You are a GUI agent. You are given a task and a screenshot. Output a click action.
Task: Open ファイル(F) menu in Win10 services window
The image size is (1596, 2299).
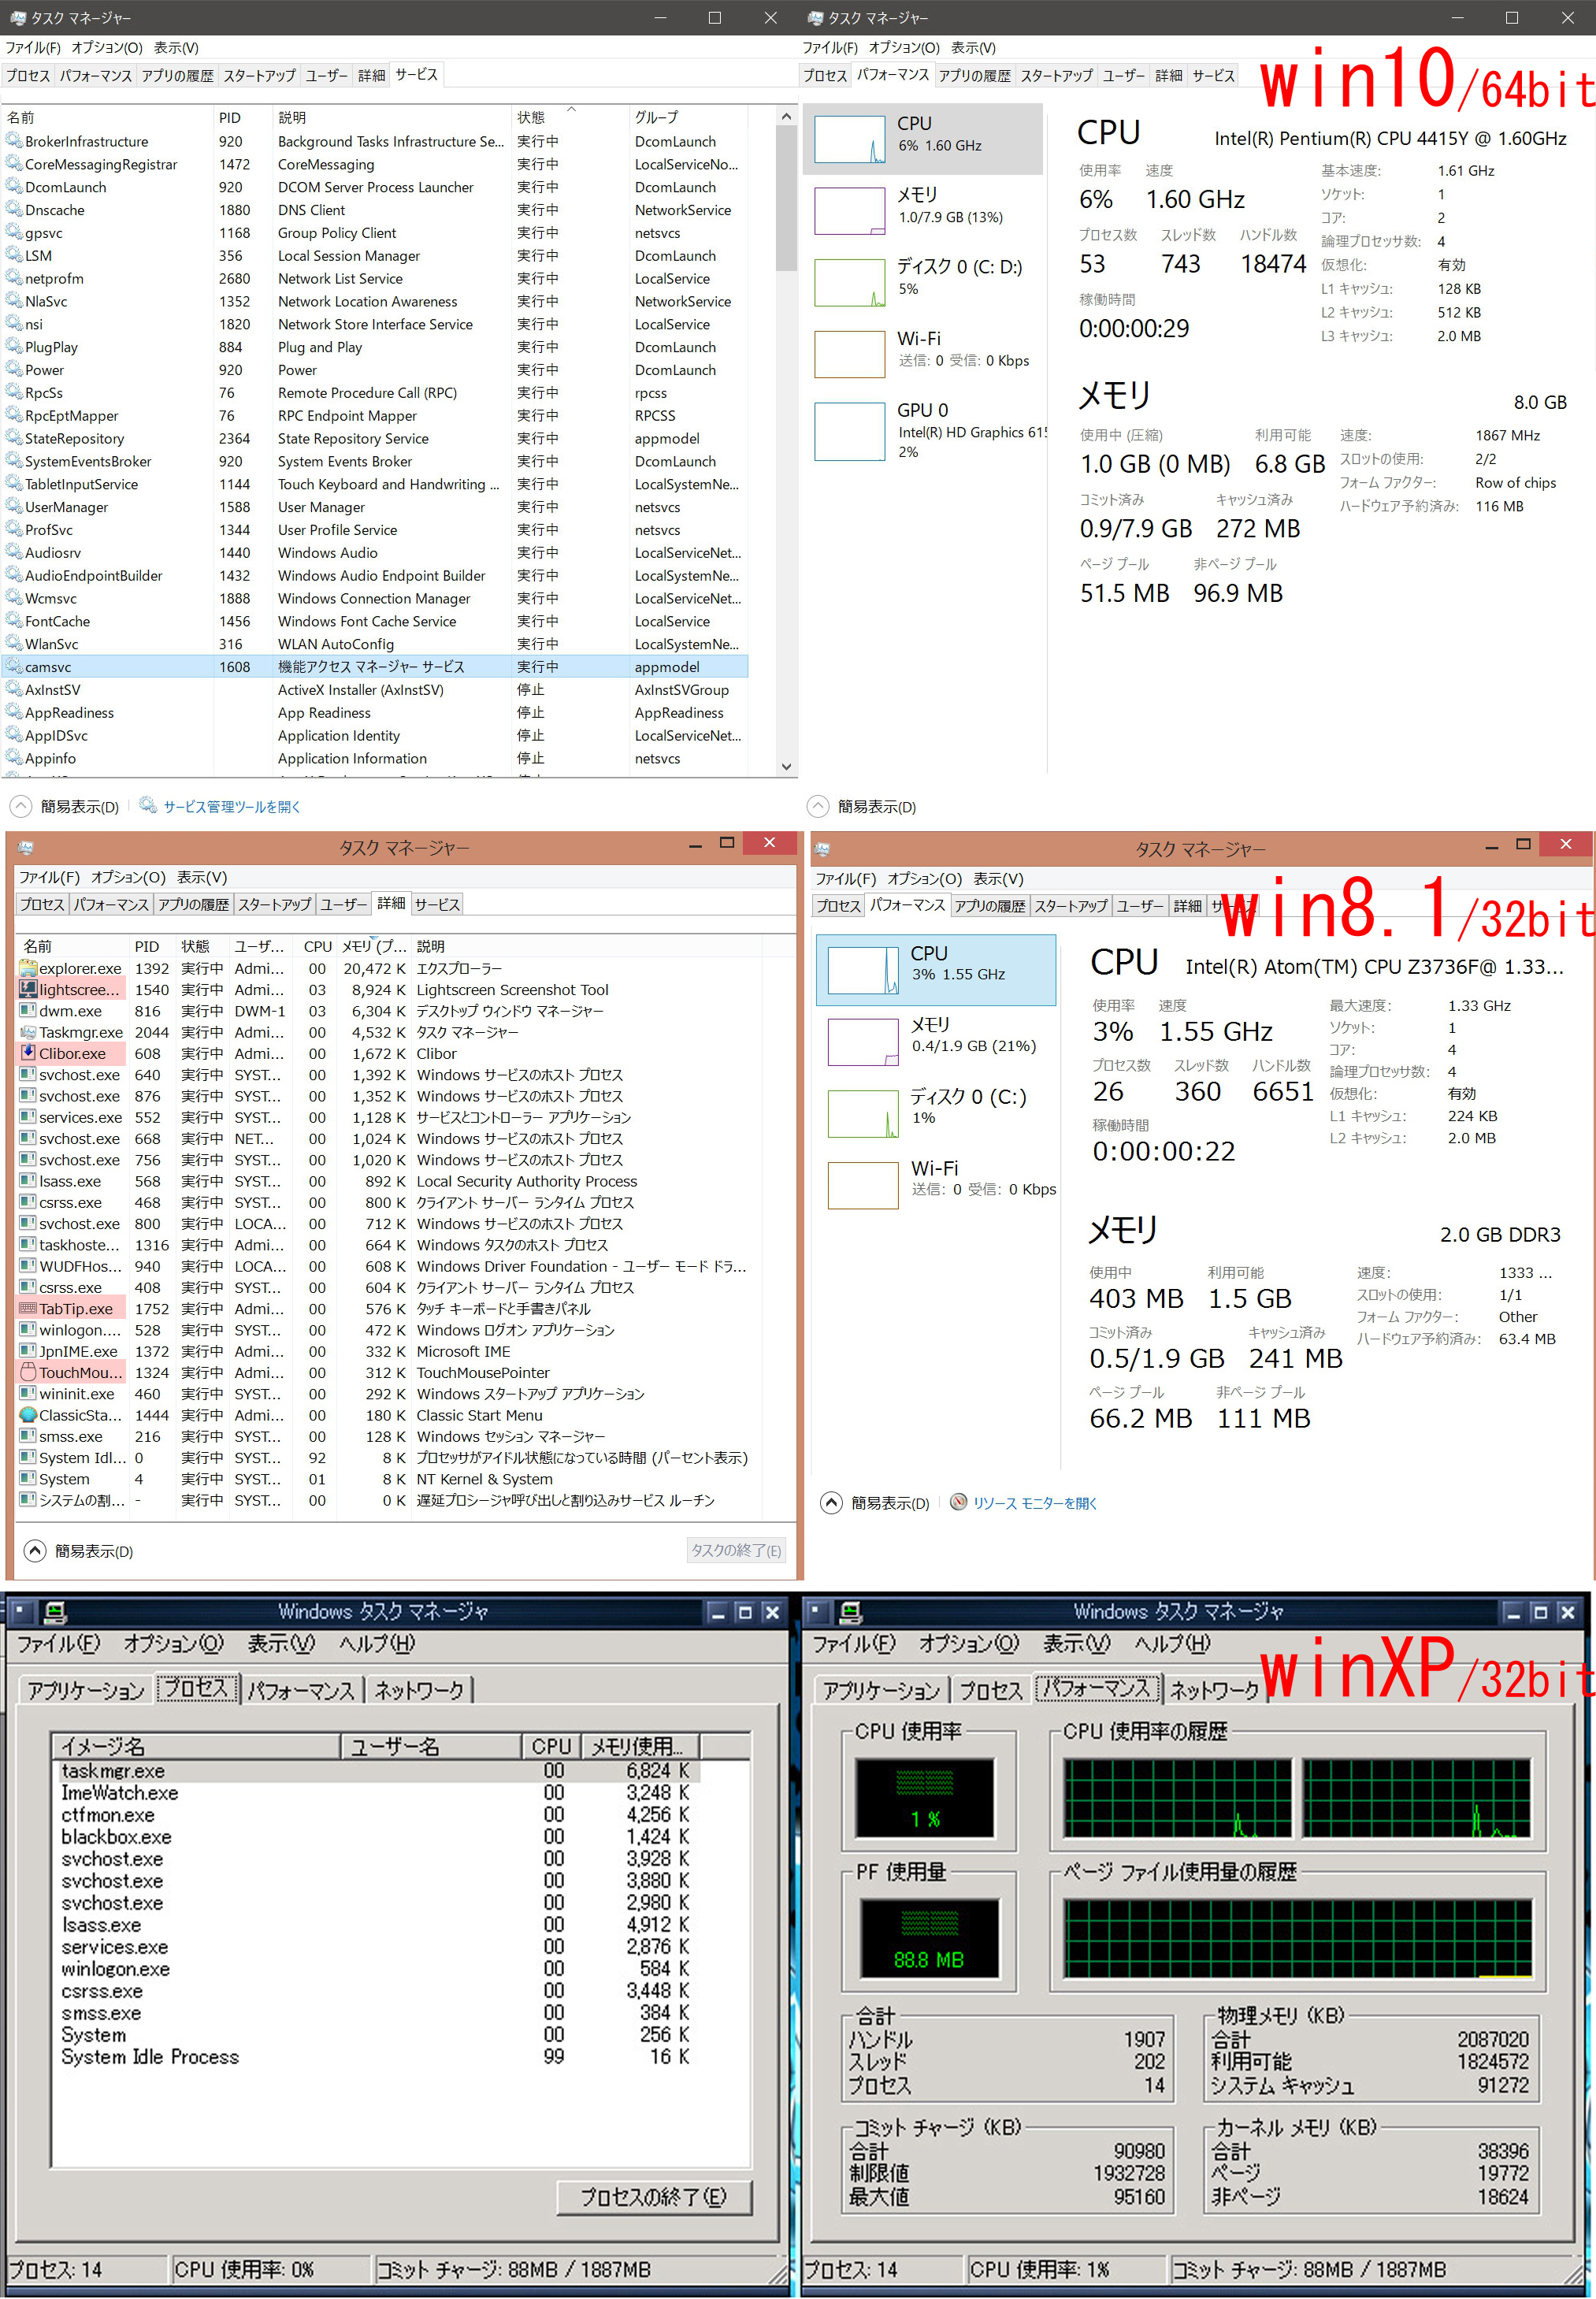[33, 47]
